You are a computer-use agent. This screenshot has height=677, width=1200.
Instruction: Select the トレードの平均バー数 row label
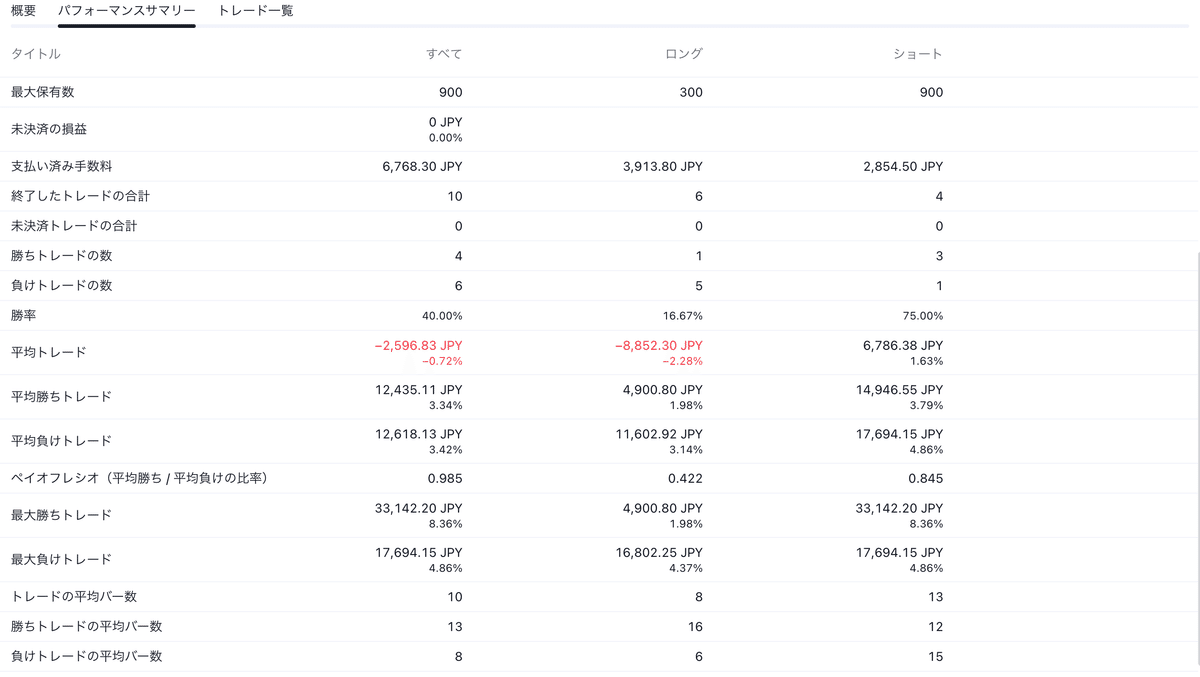tap(74, 597)
